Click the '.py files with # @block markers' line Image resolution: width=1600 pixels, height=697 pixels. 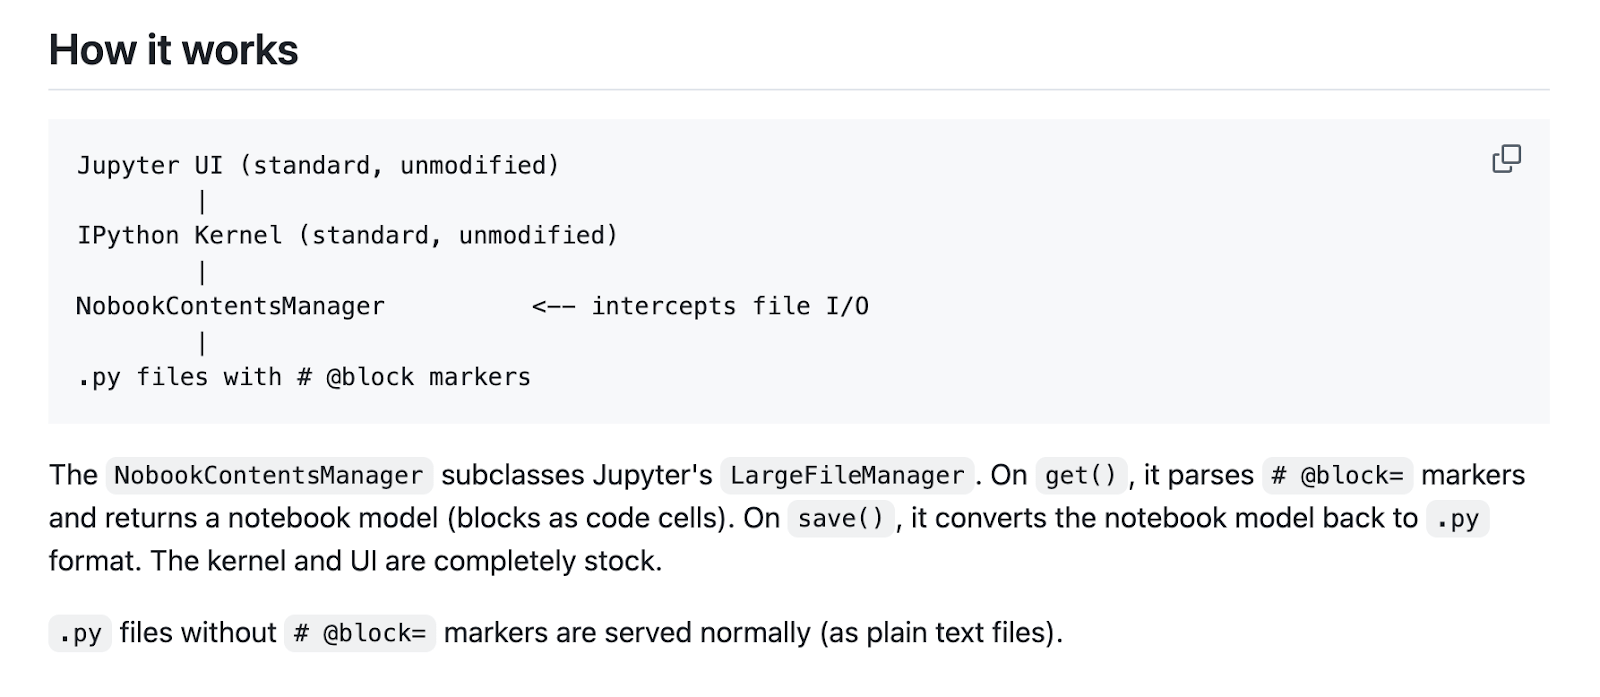pyautogui.click(x=304, y=377)
